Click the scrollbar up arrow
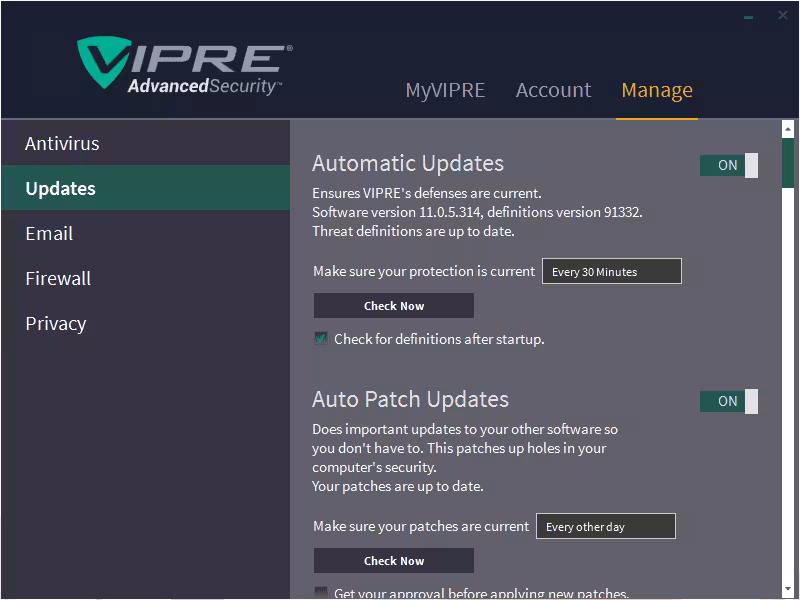Image resolution: width=800 pixels, height=600 pixels. (x=788, y=129)
